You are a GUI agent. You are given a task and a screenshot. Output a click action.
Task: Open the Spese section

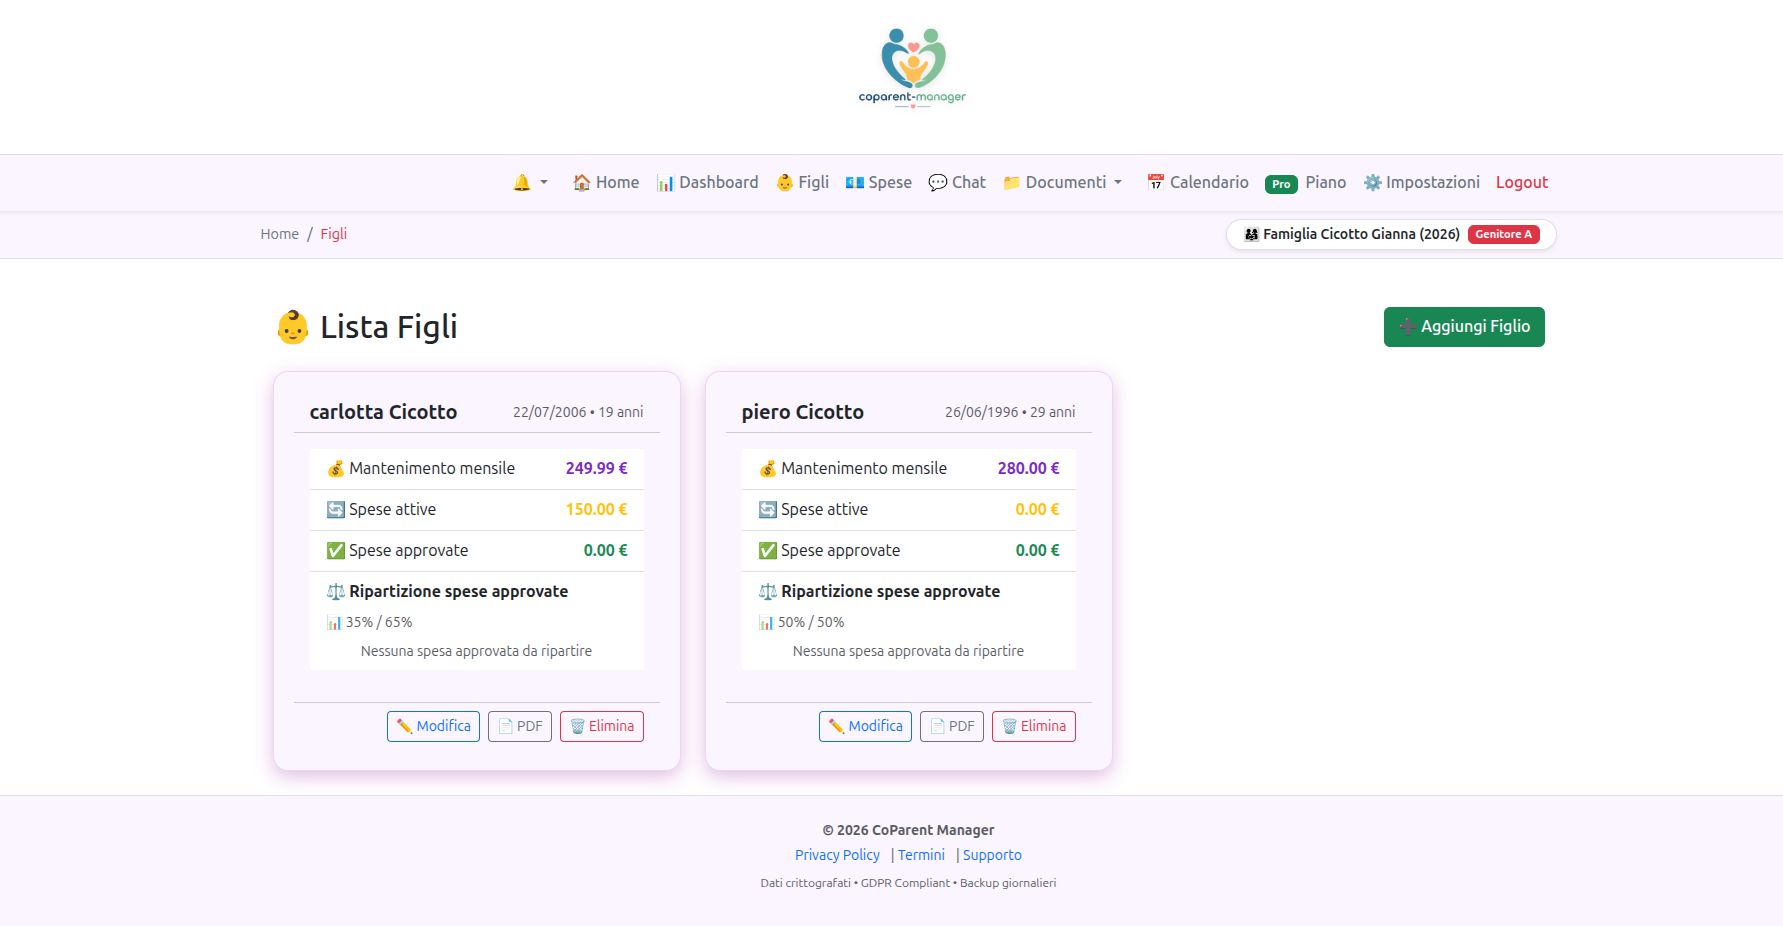879,183
